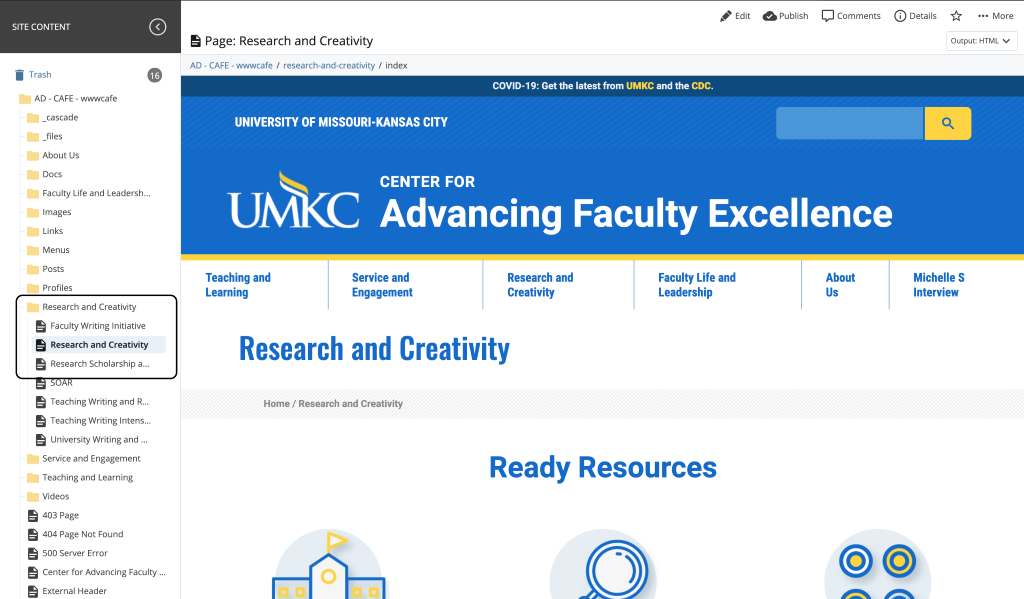
Task: Open the About Us nav tab
Action: 840,285
